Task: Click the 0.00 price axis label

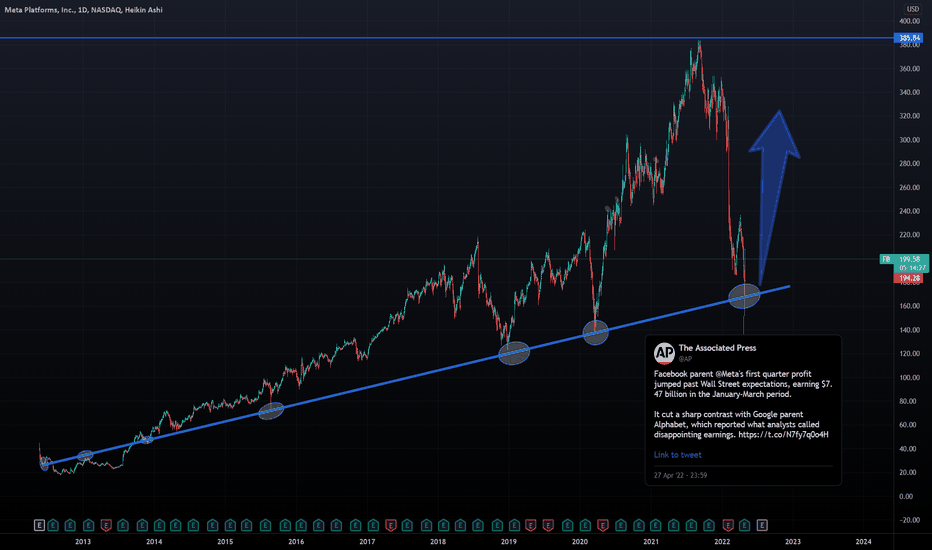Action: 906,496
